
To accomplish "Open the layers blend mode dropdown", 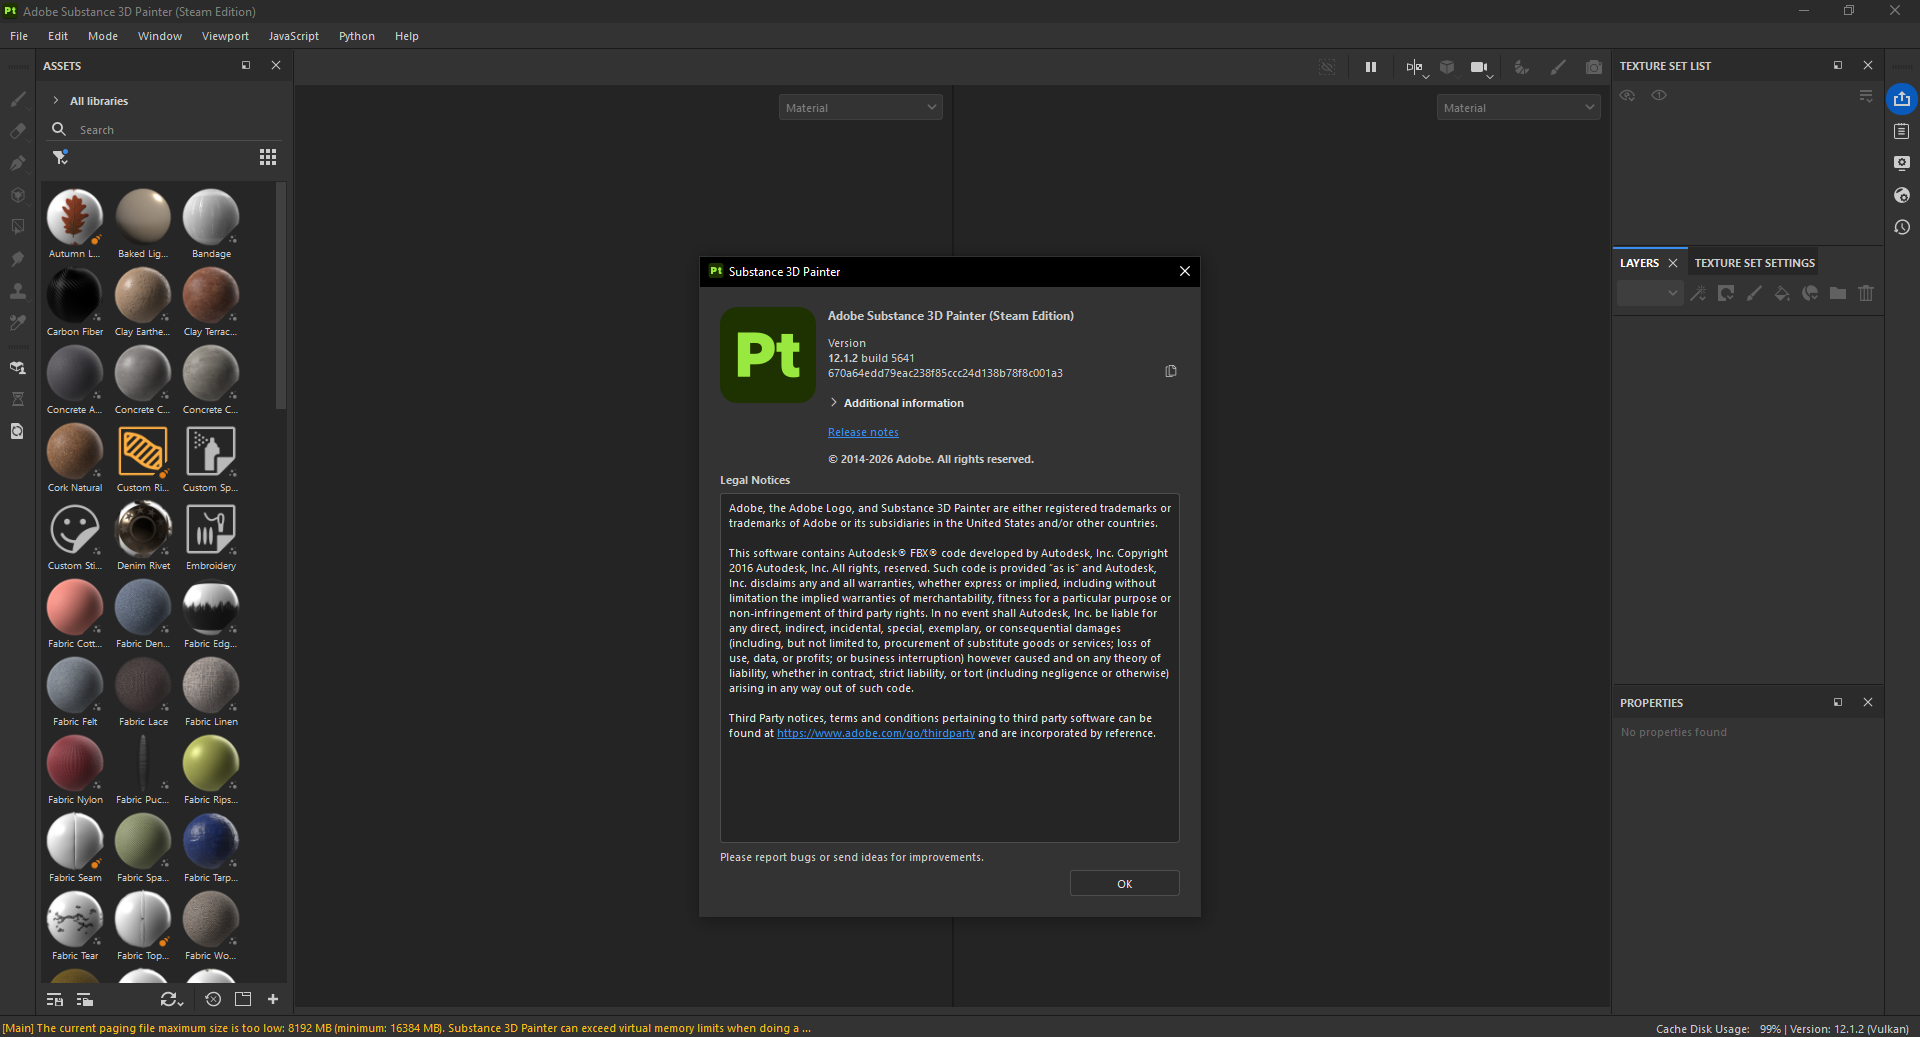I will 1650,293.
